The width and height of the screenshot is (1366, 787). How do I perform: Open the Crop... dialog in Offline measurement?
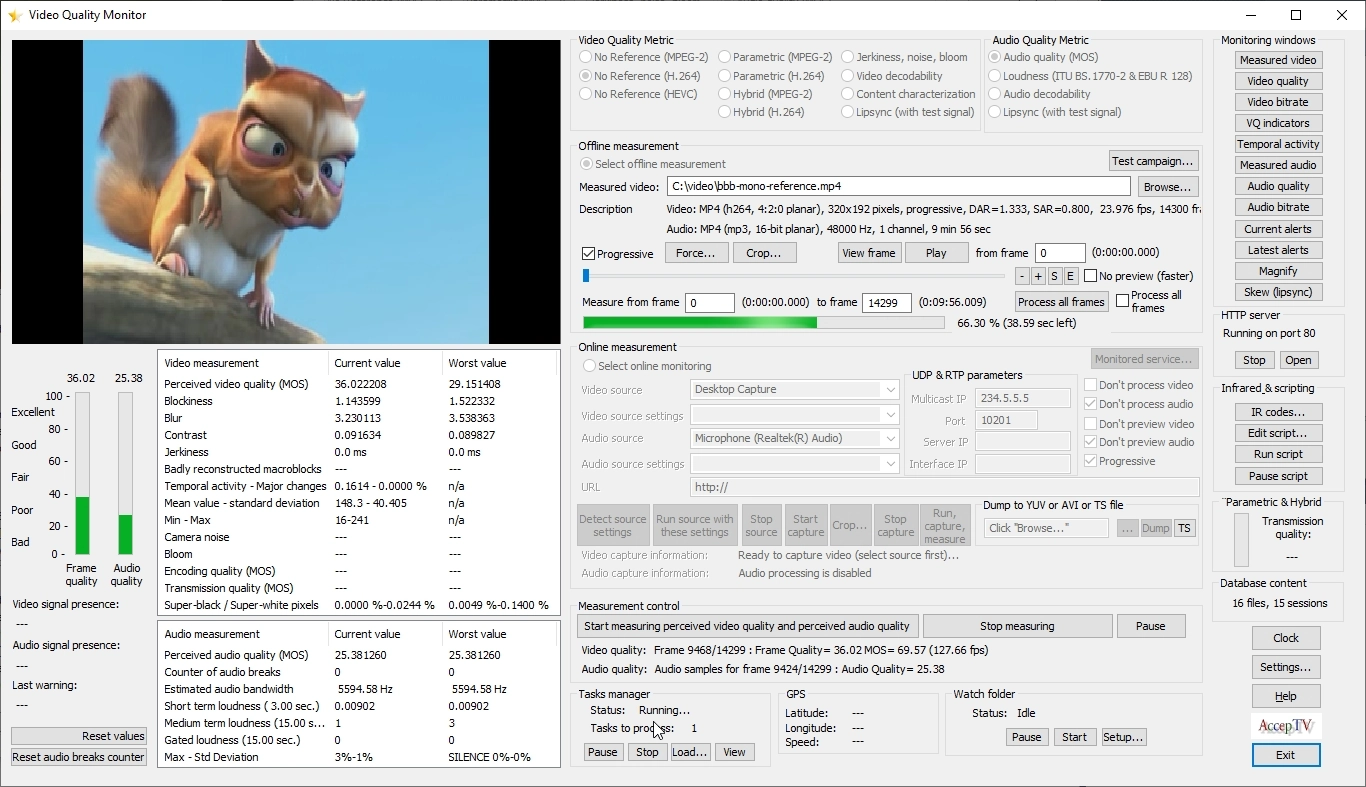[764, 253]
